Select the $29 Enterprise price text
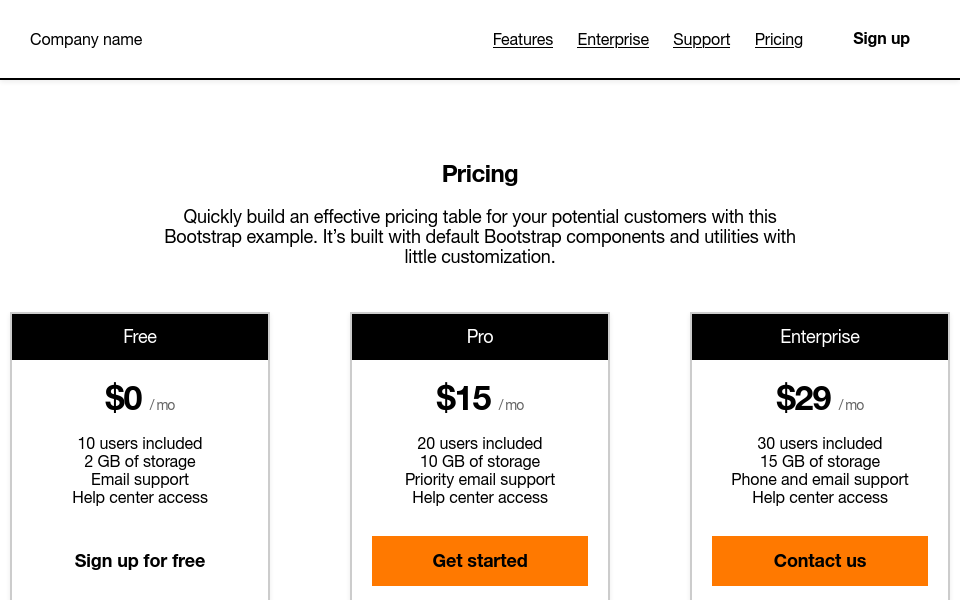This screenshot has height=600, width=960. point(803,398)
